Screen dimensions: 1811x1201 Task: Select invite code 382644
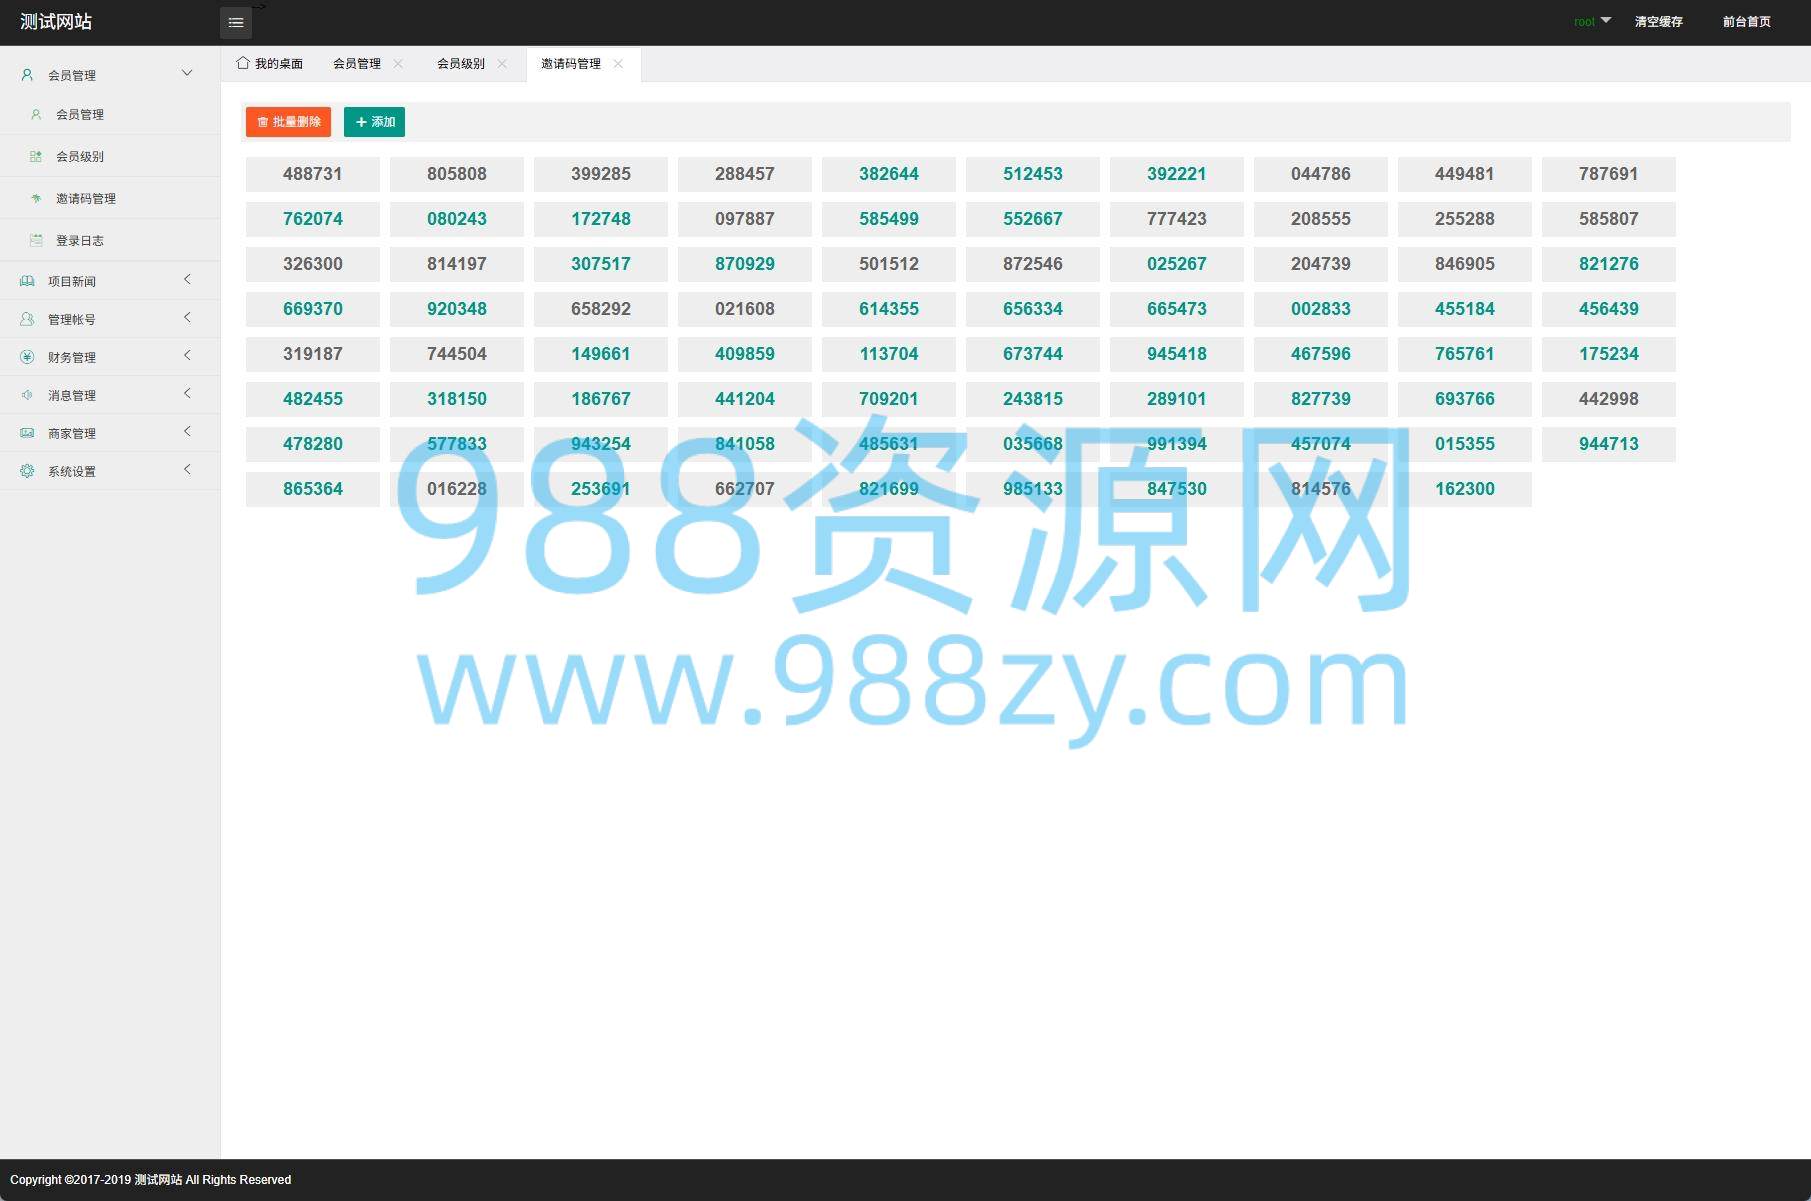coord(889,174)
